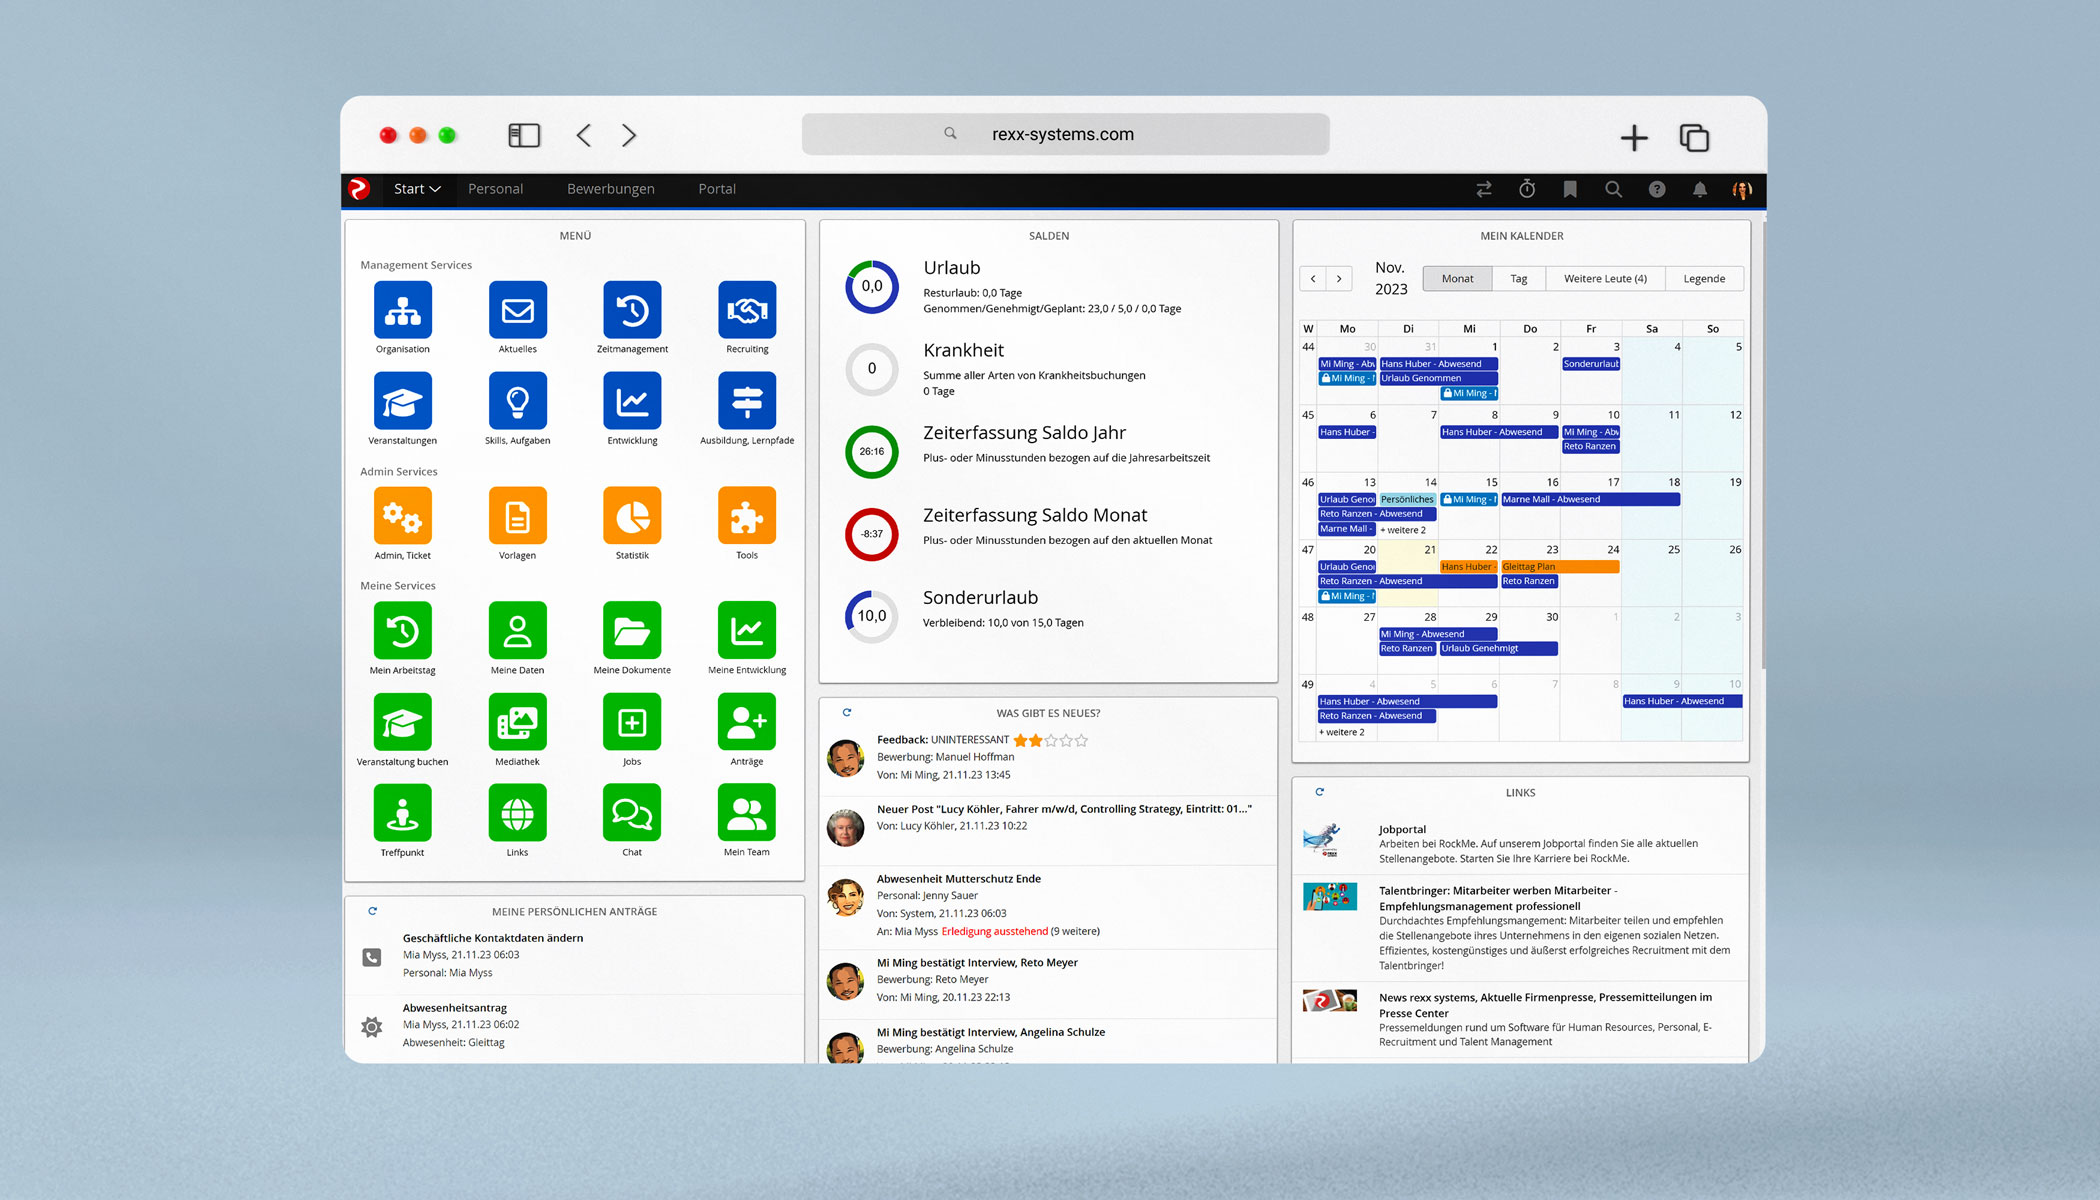
Task: Select the Personal menu item
Action: coord(496,189)
